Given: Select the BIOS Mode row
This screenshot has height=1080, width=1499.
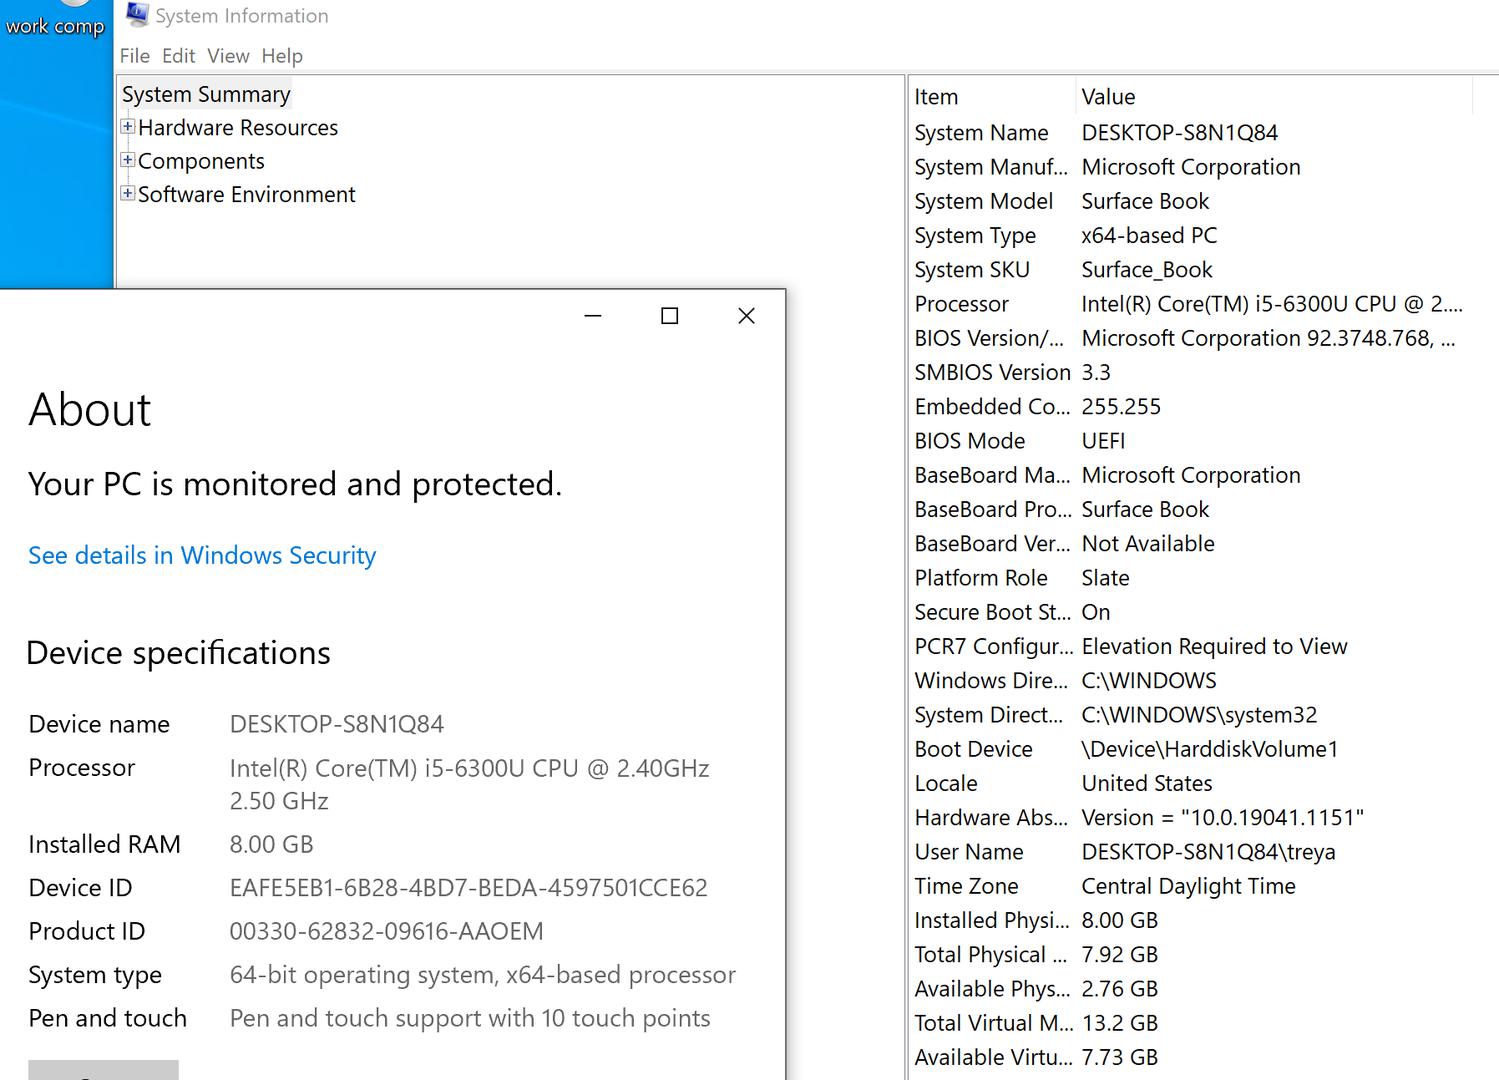Looking at the screenshot, I should pos(970,441).
